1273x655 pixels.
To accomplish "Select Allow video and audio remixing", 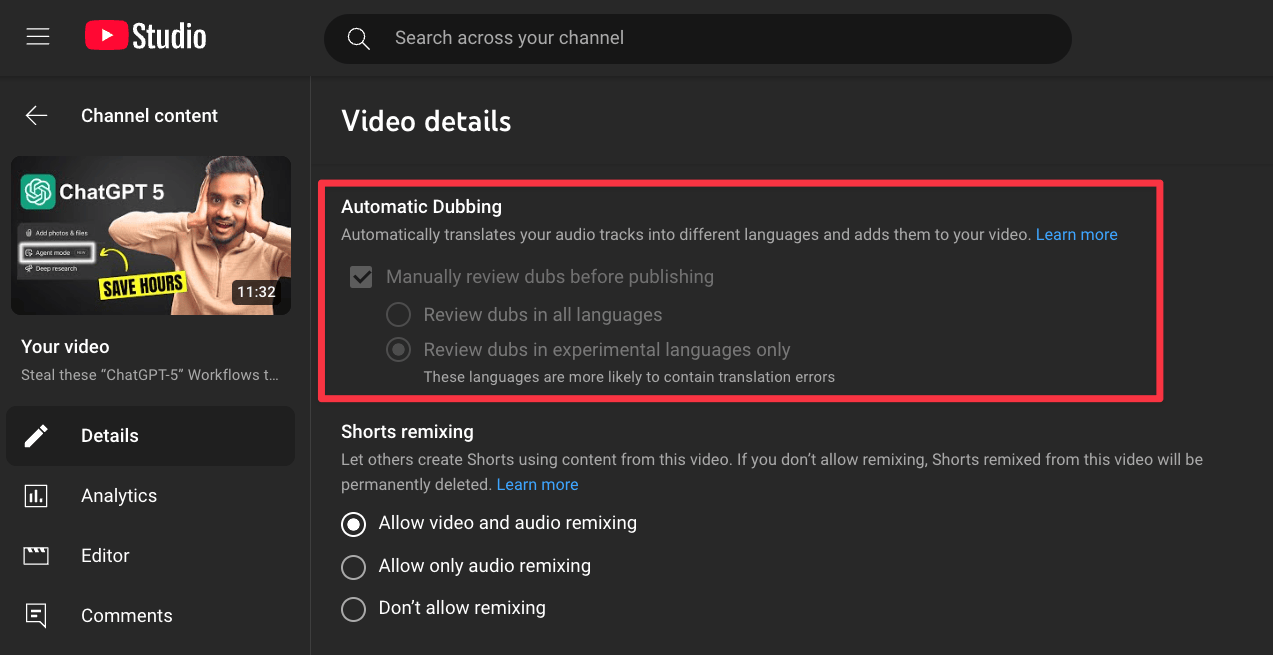I will click(x=353, y=523).
